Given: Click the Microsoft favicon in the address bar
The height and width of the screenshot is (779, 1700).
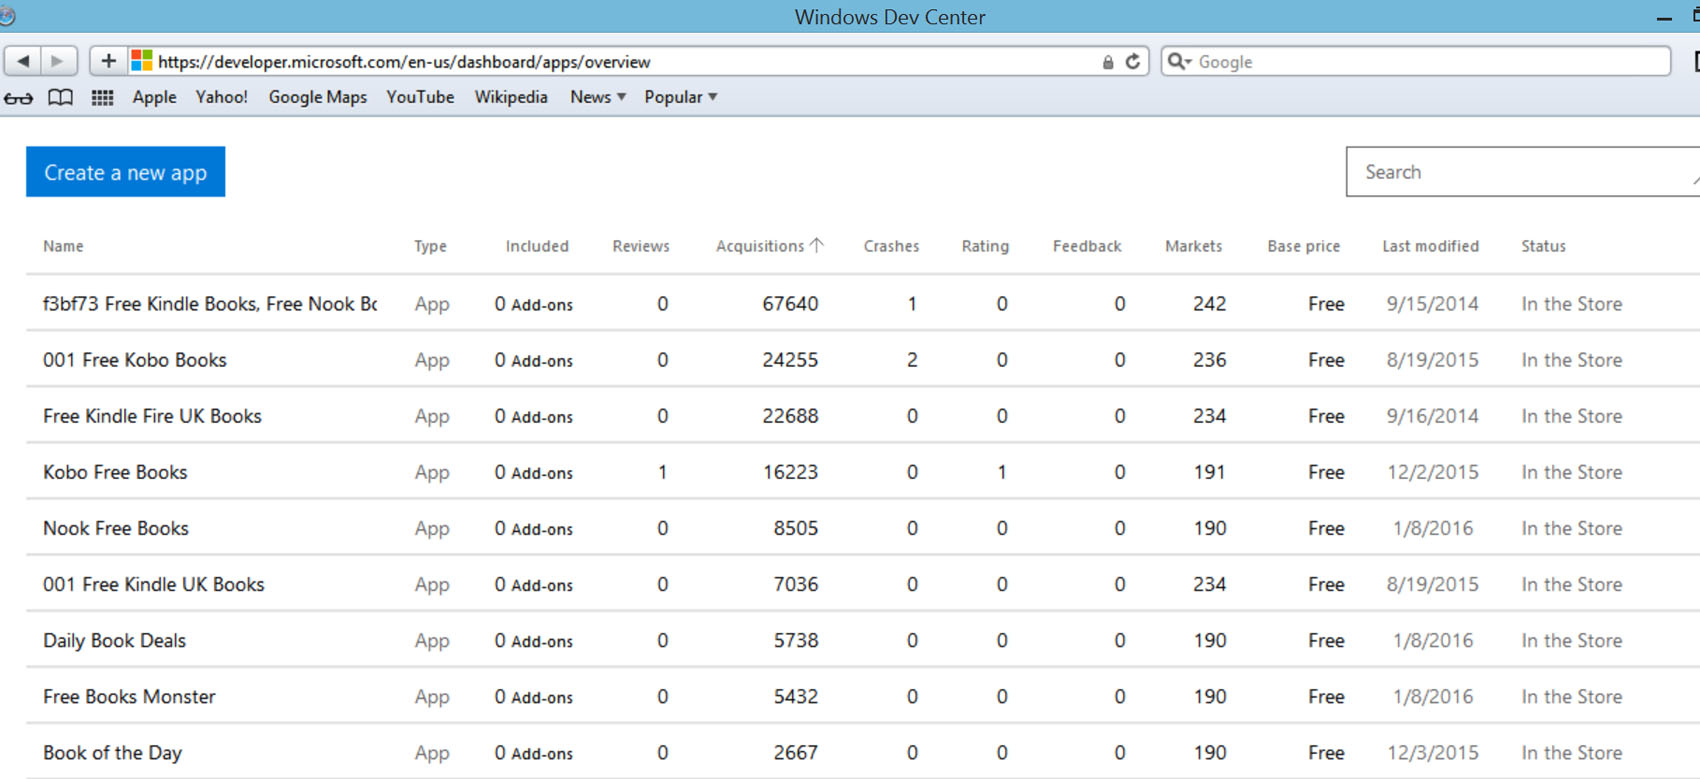Looking at the screenshot, I should pos(142,61).
